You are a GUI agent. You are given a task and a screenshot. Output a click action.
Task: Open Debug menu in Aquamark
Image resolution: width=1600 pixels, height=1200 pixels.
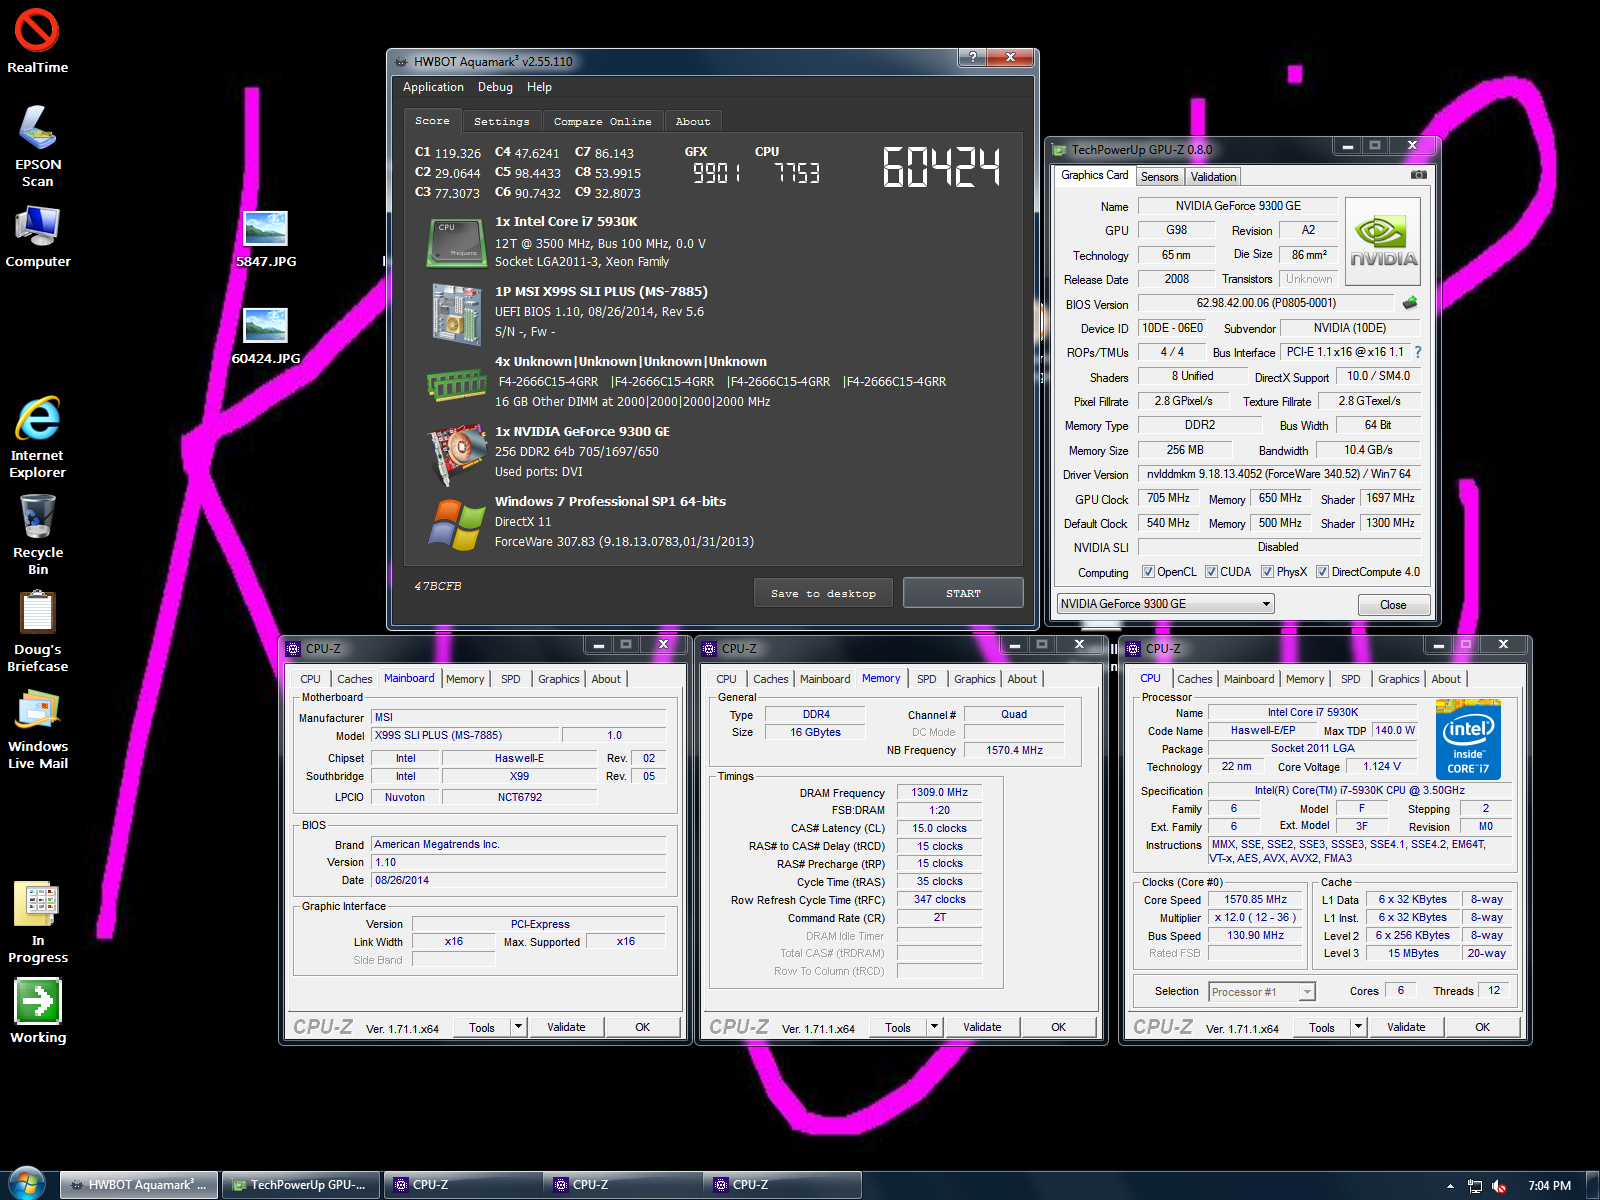[495, 87]
